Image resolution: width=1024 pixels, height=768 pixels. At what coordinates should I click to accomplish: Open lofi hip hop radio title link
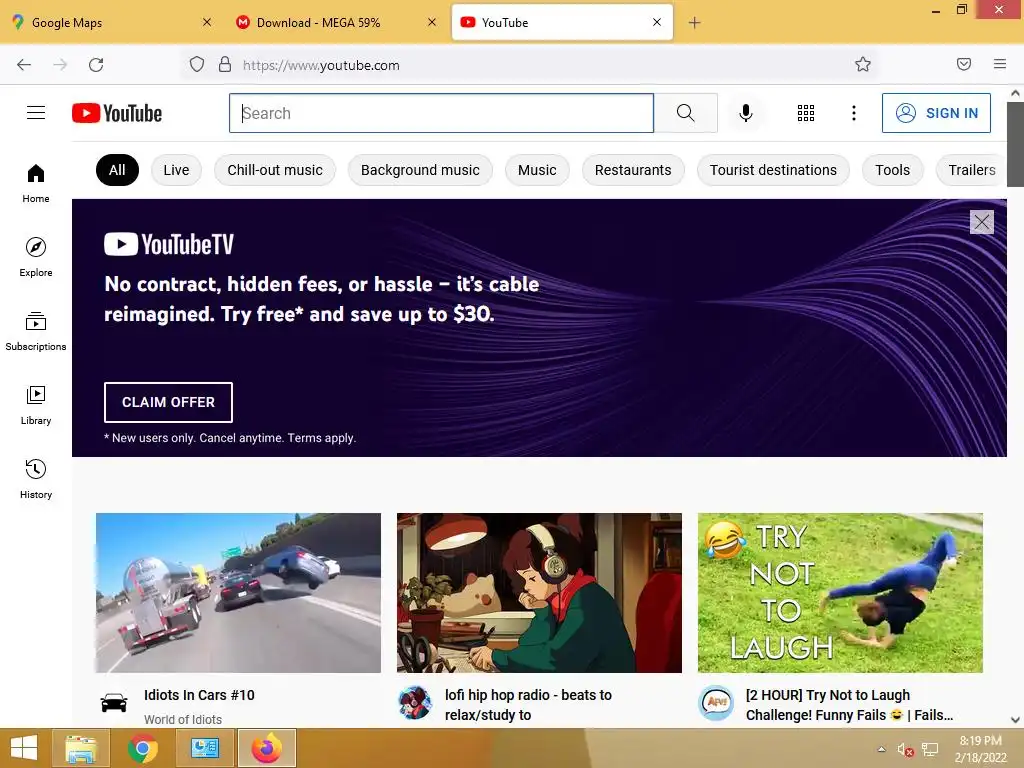click(x=528, y=705)
